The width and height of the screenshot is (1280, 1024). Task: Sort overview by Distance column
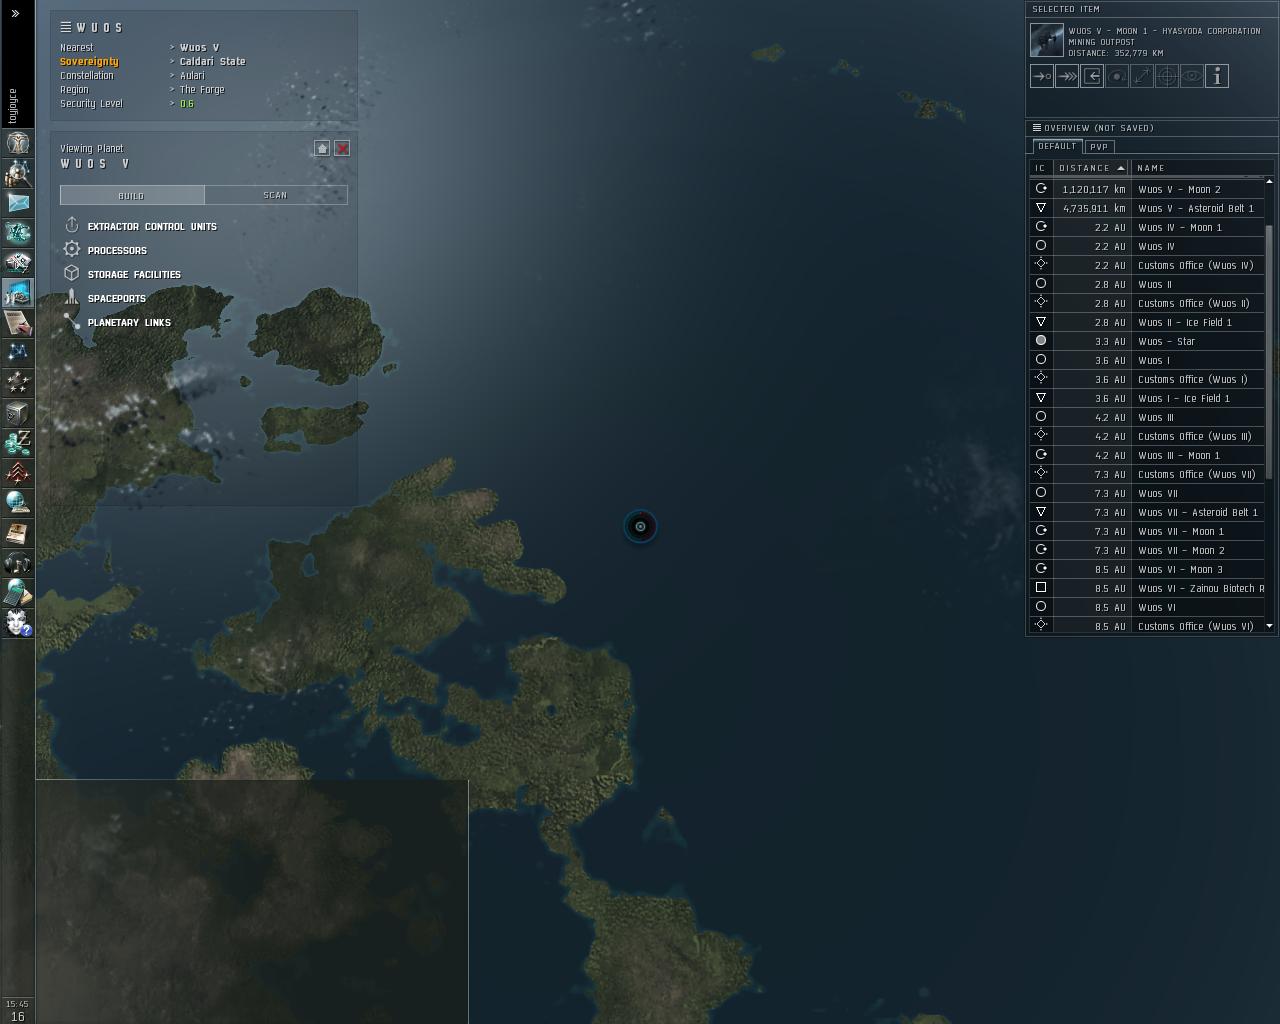click(1091, 168)
